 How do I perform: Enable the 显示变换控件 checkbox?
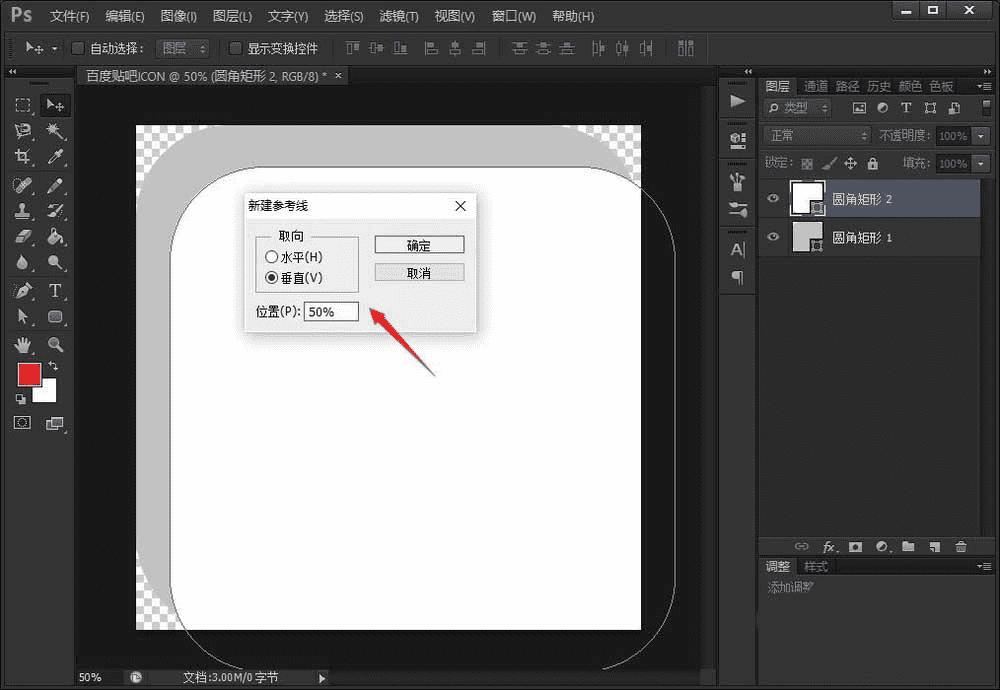[x=236, y=48]
